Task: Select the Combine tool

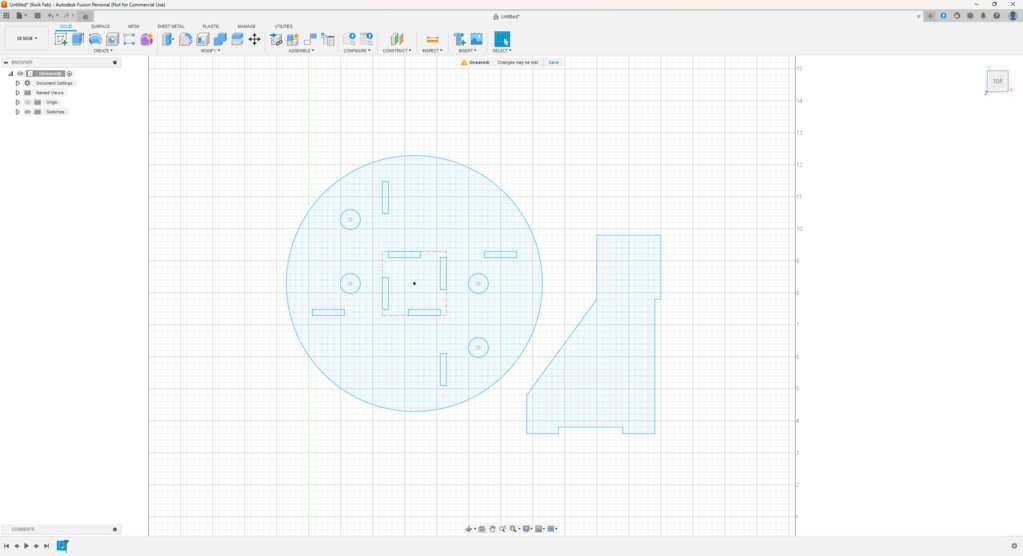Action: [220, 39]
